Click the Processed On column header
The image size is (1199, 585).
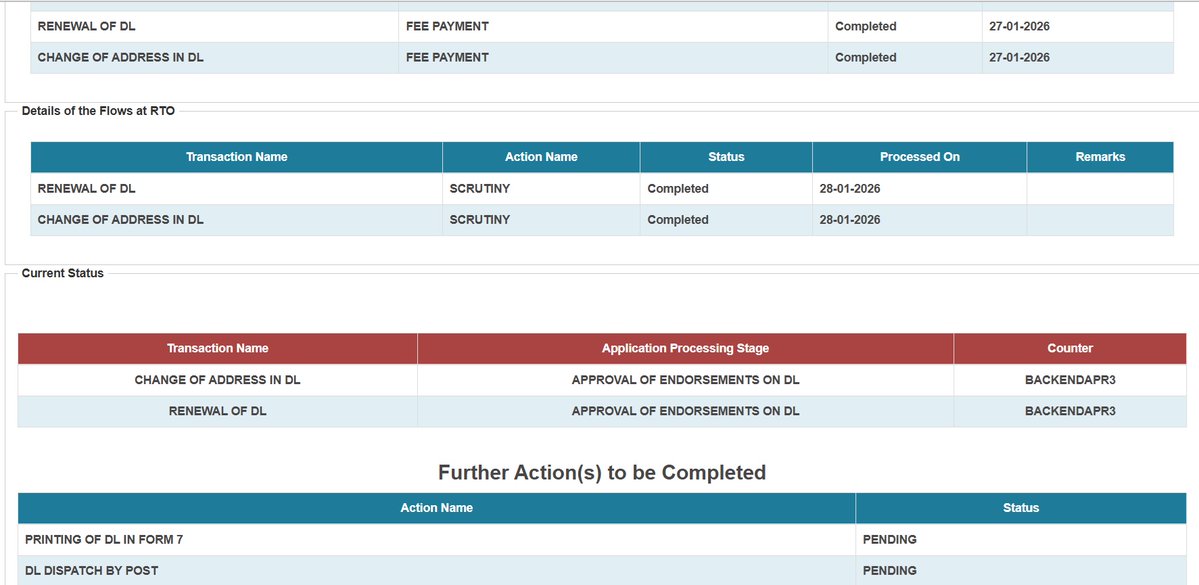(x=920, y=157)
